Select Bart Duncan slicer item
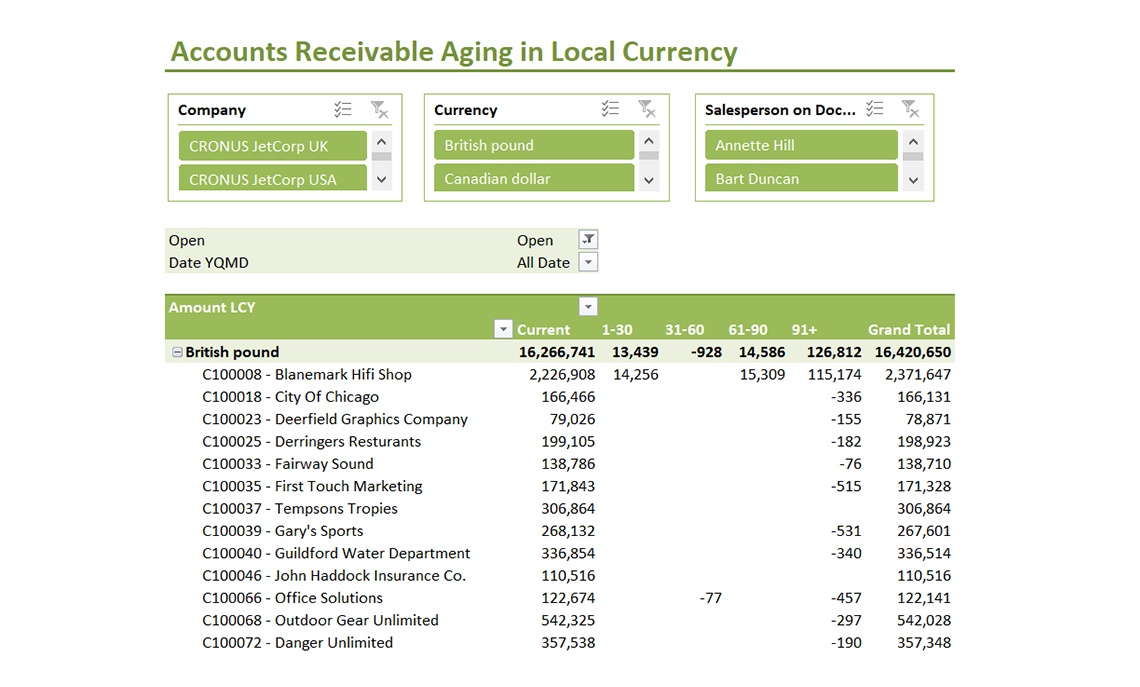This screenshot has height=687, width=1140. point(801,178)
